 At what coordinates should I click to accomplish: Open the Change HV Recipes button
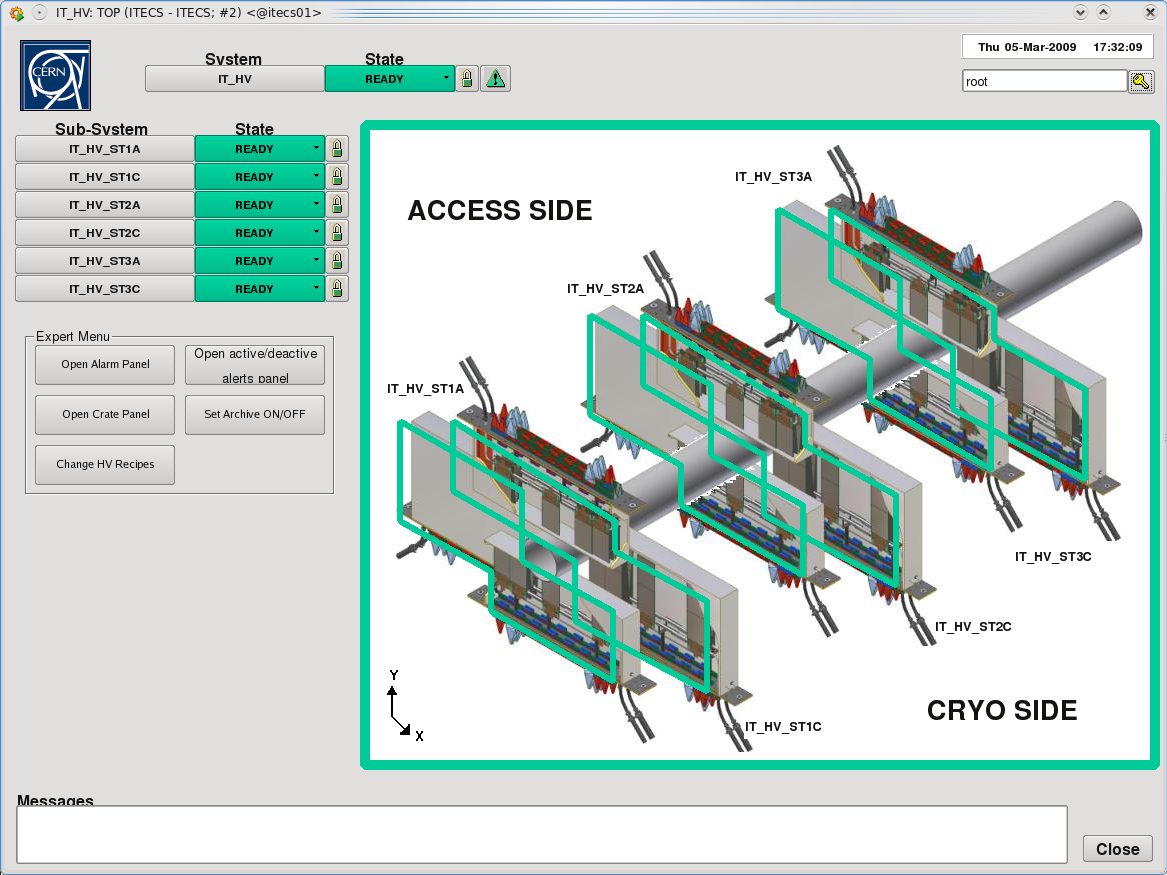pos(105,464)
